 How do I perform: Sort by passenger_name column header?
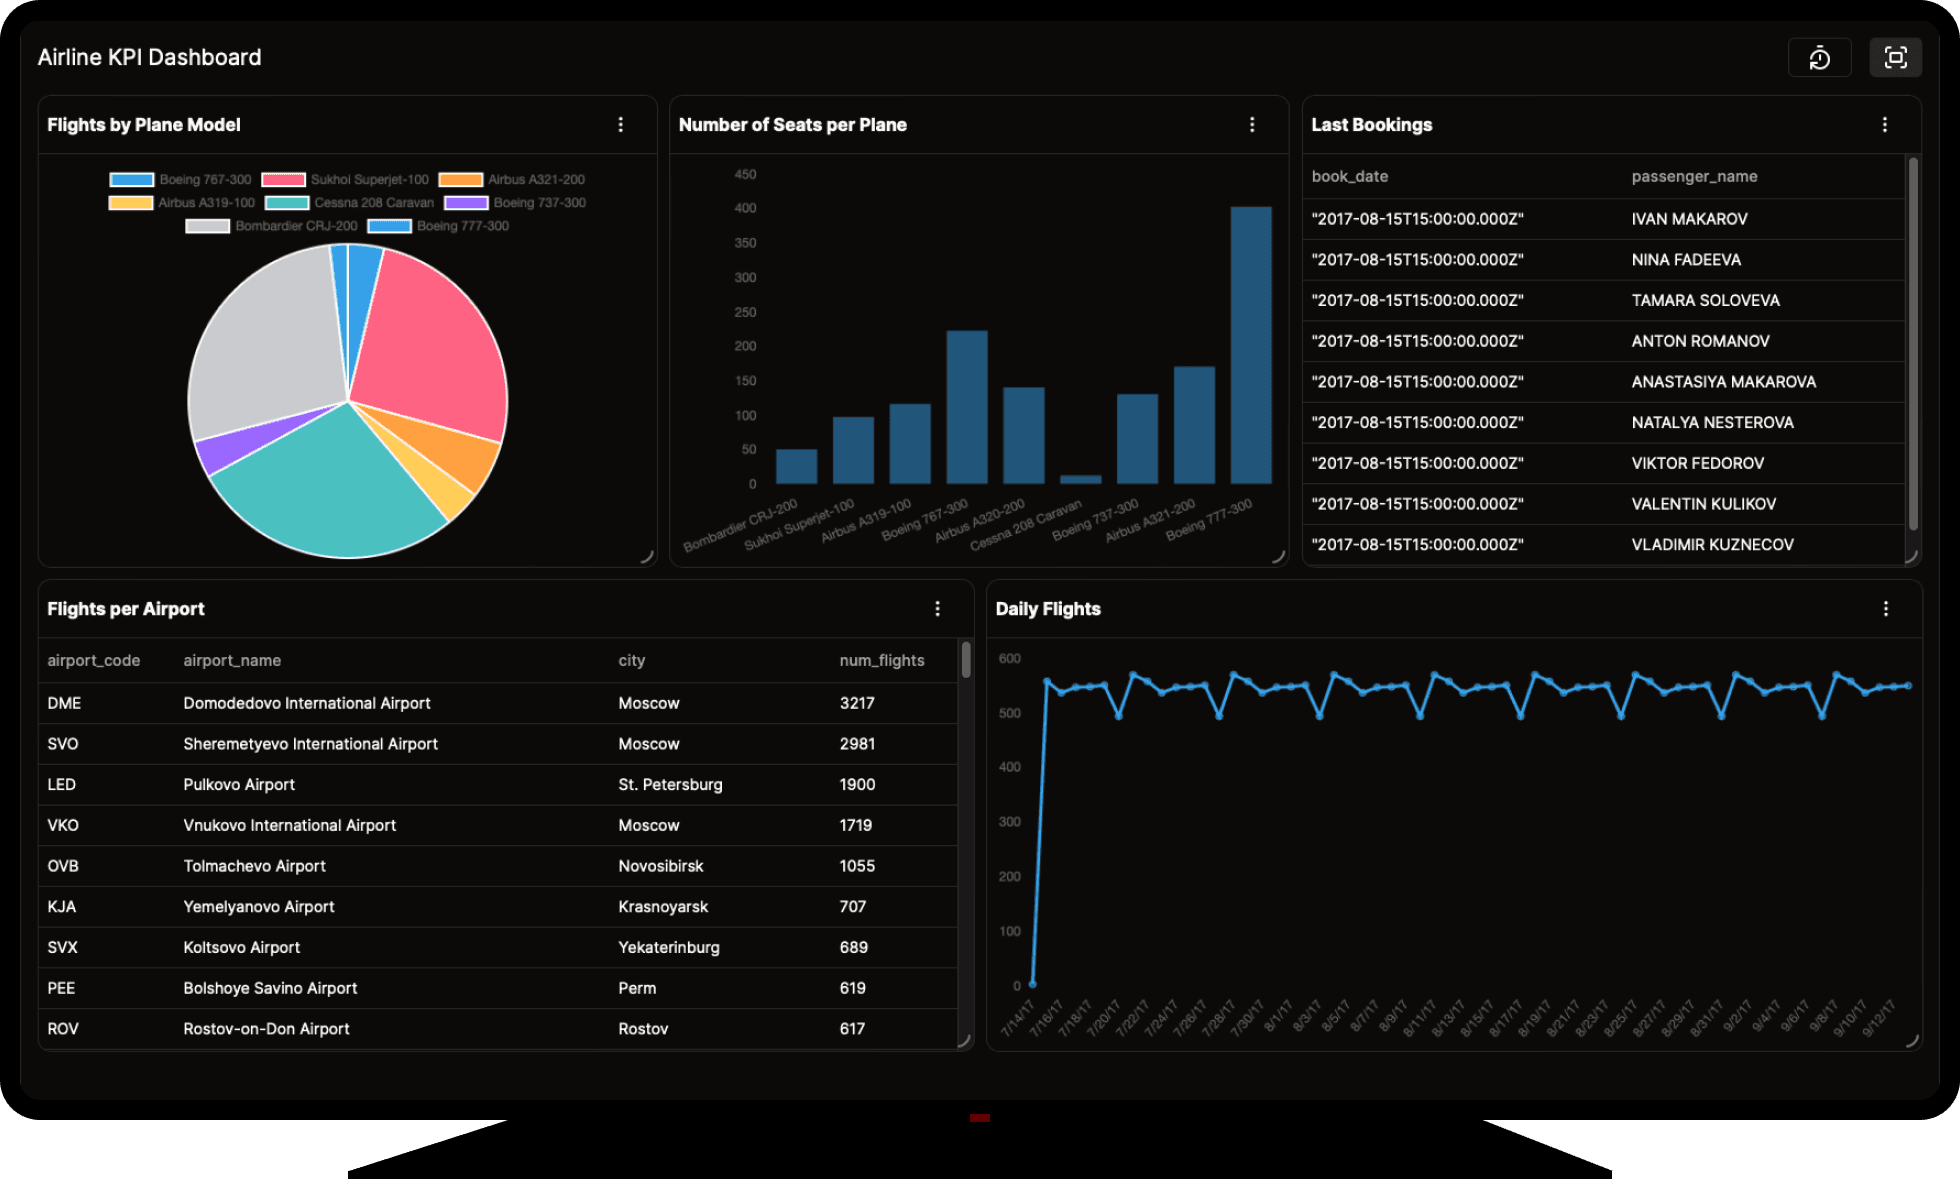click(1694, 177)
